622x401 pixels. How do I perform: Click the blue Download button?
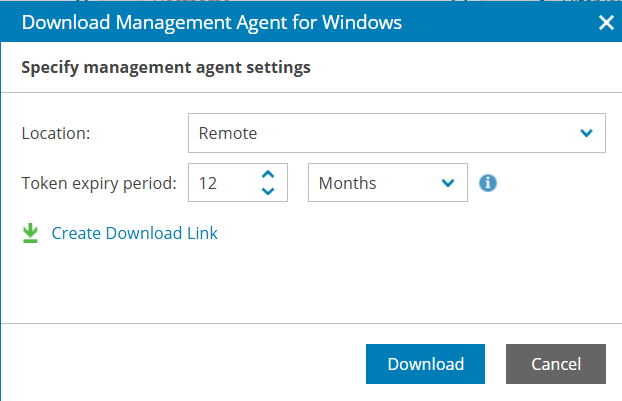425,364
